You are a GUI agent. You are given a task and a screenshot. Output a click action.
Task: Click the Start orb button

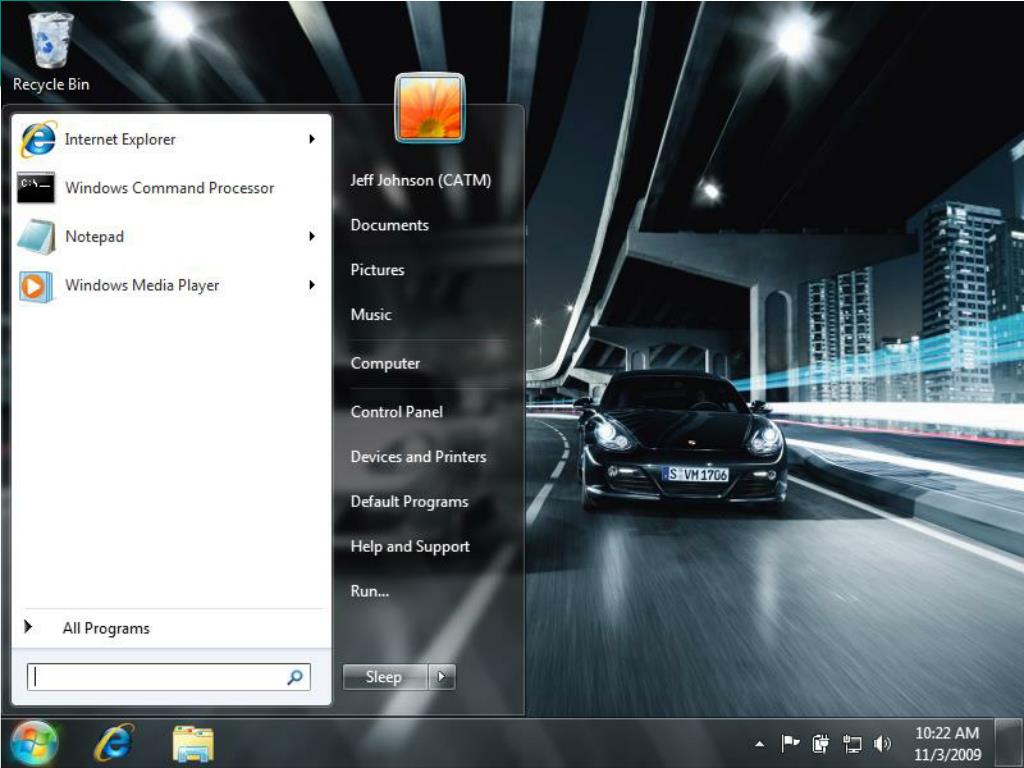click(x=33, y=743)
